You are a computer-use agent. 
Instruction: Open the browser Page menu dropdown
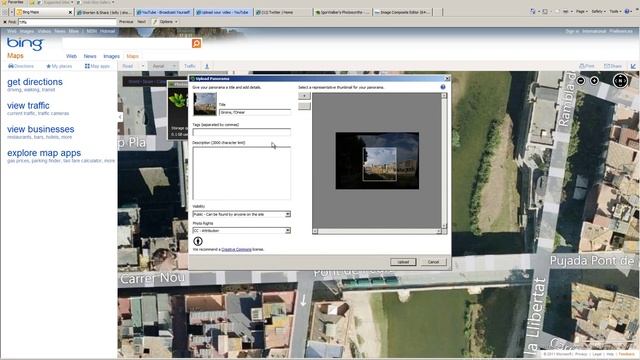pos(582,11)
